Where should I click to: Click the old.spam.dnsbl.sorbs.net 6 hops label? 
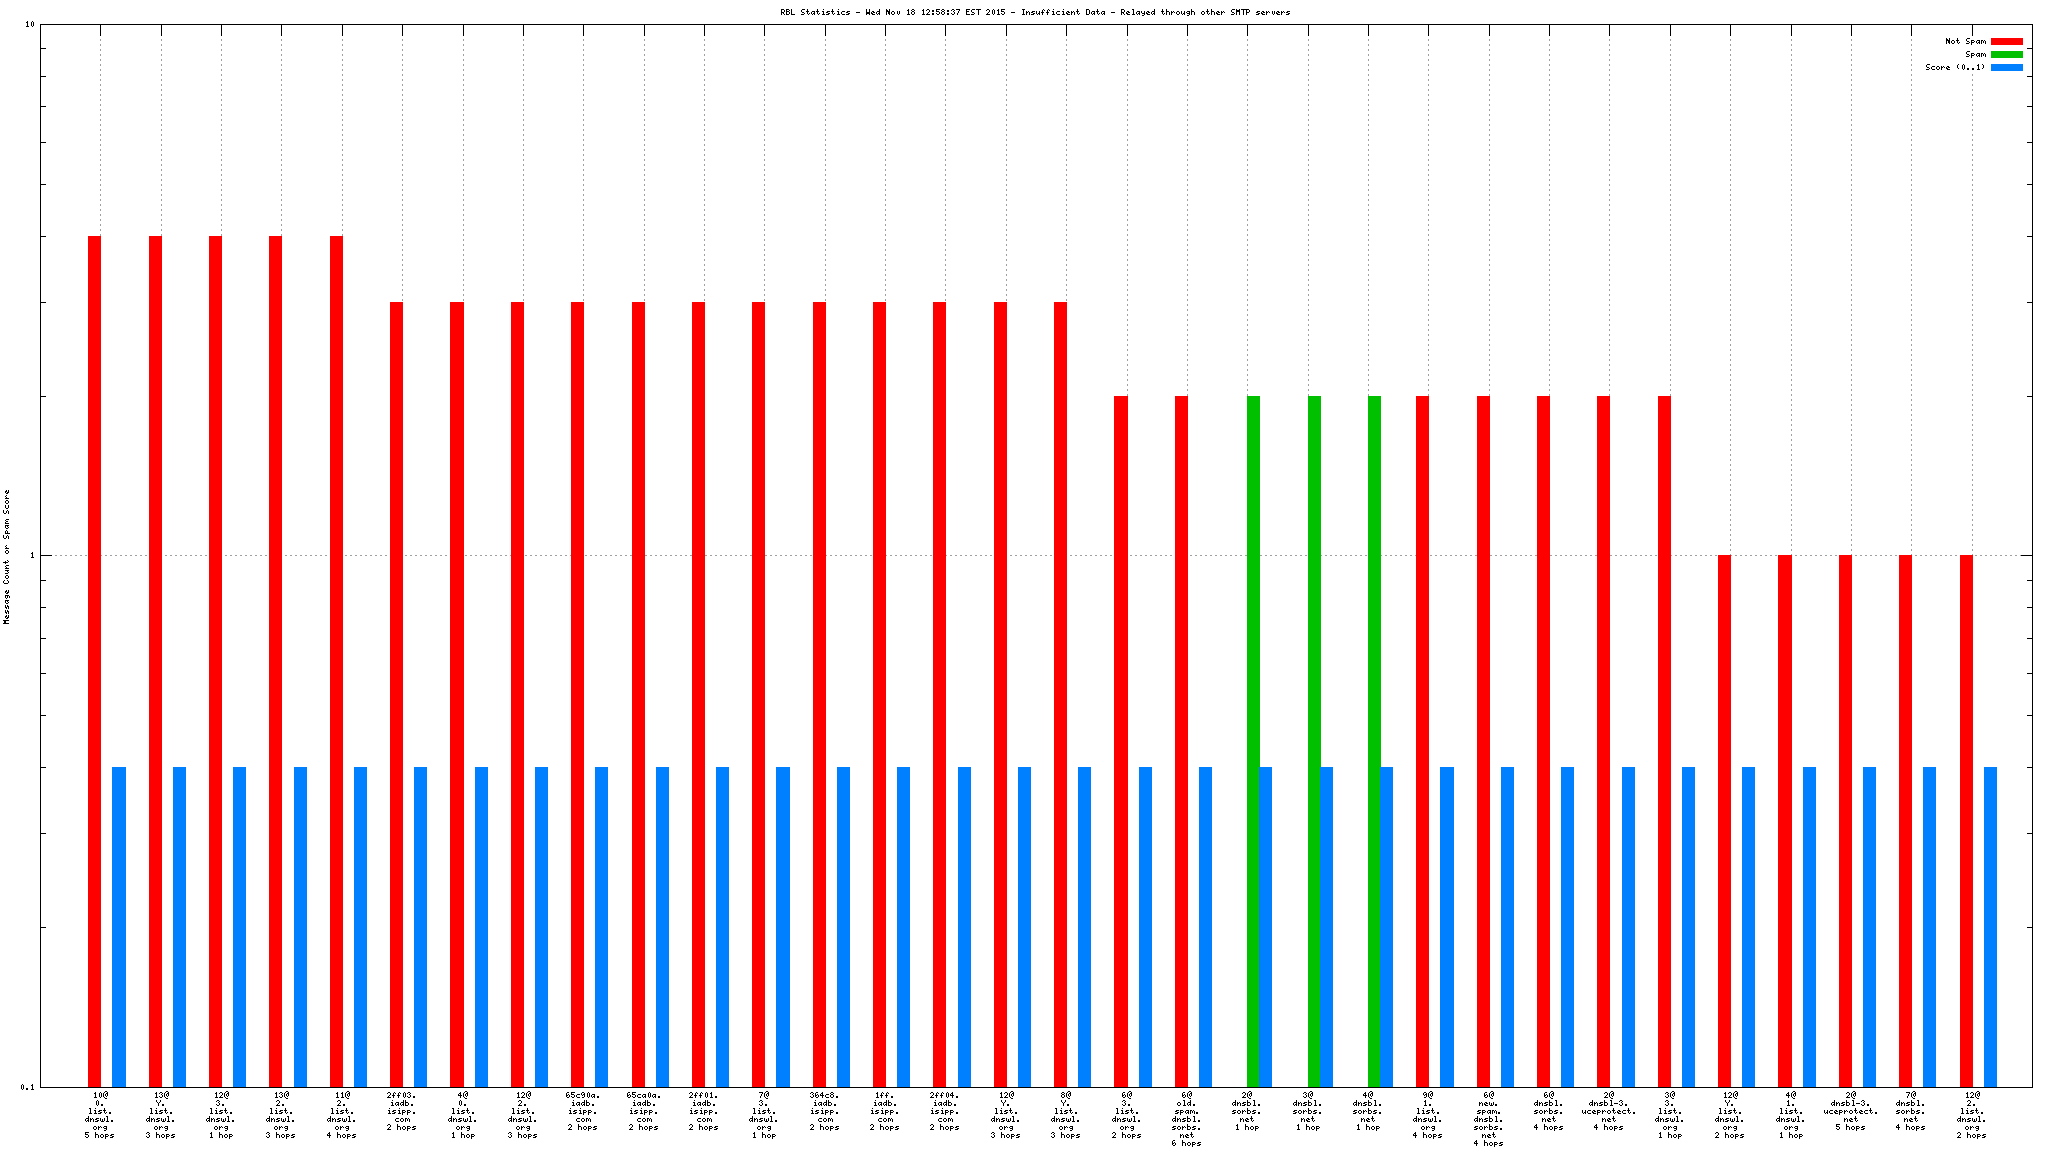[x=1186, y=1119]
